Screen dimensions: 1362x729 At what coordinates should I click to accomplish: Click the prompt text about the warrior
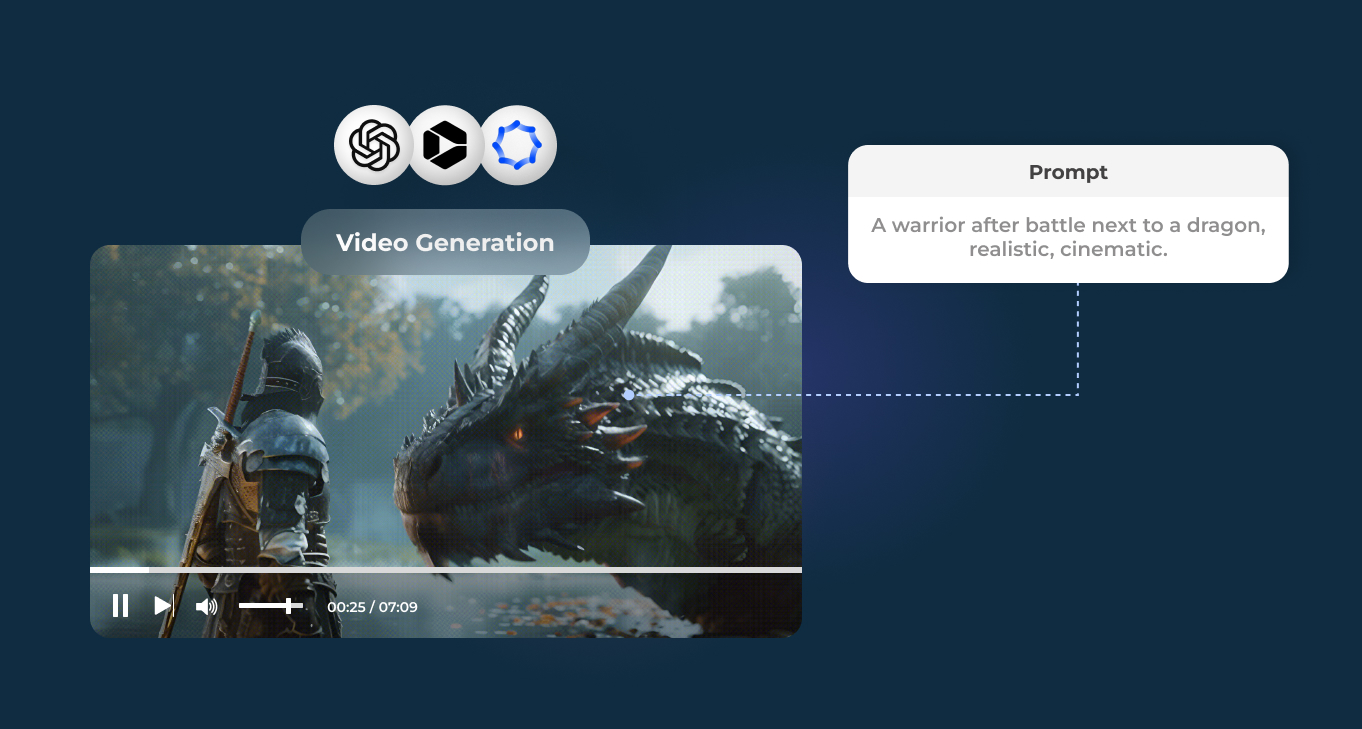tap(1067, 237)
